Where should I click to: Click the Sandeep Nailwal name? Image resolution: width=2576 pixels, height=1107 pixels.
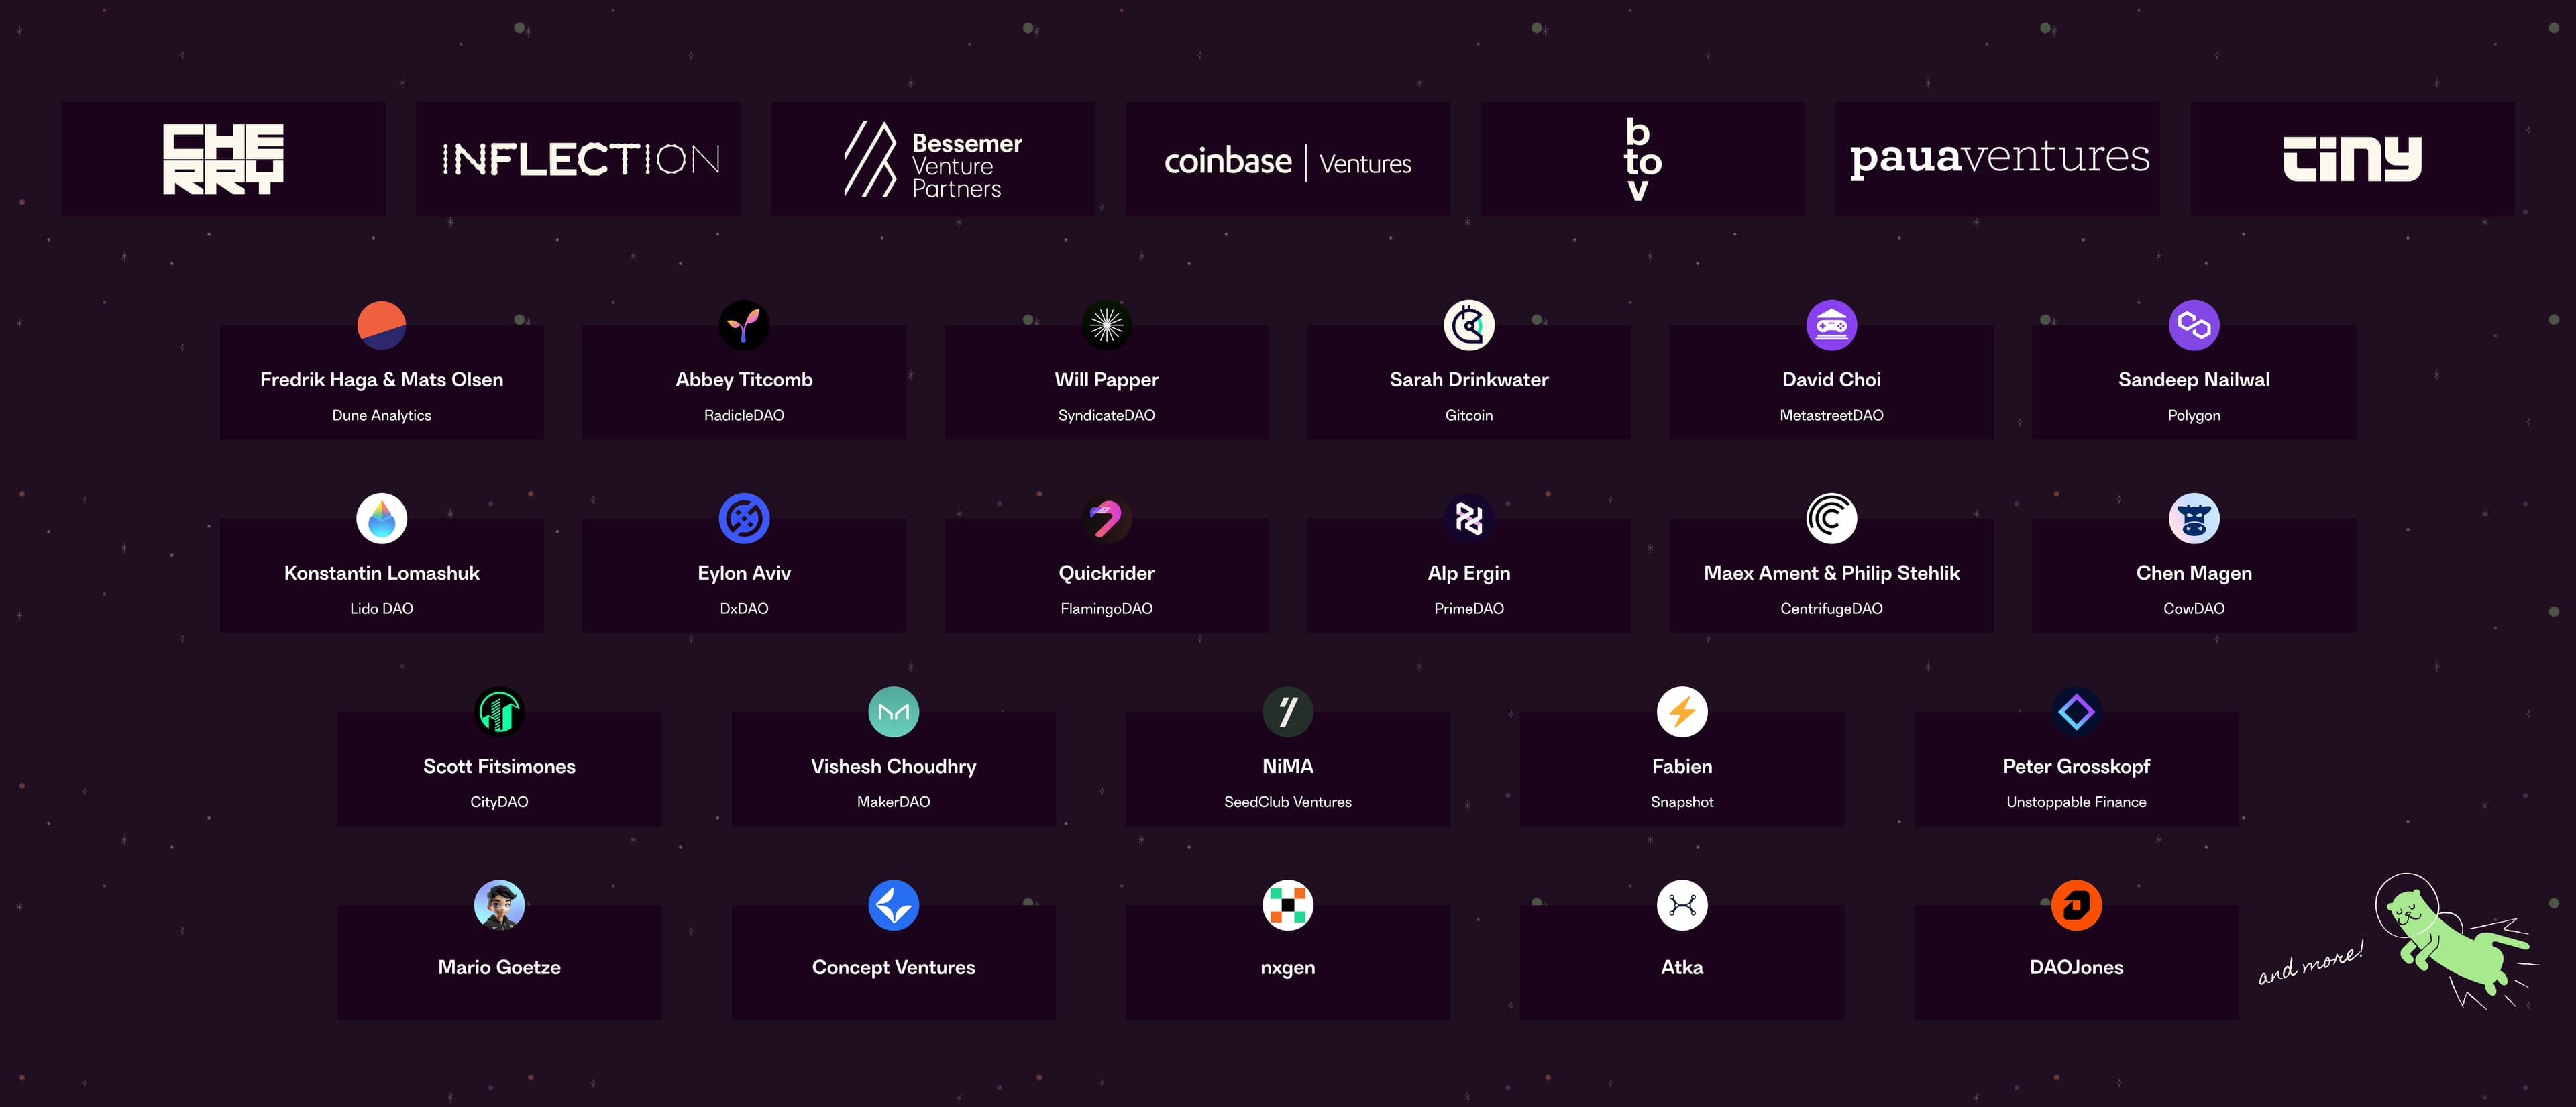(x=2194, y=380)
